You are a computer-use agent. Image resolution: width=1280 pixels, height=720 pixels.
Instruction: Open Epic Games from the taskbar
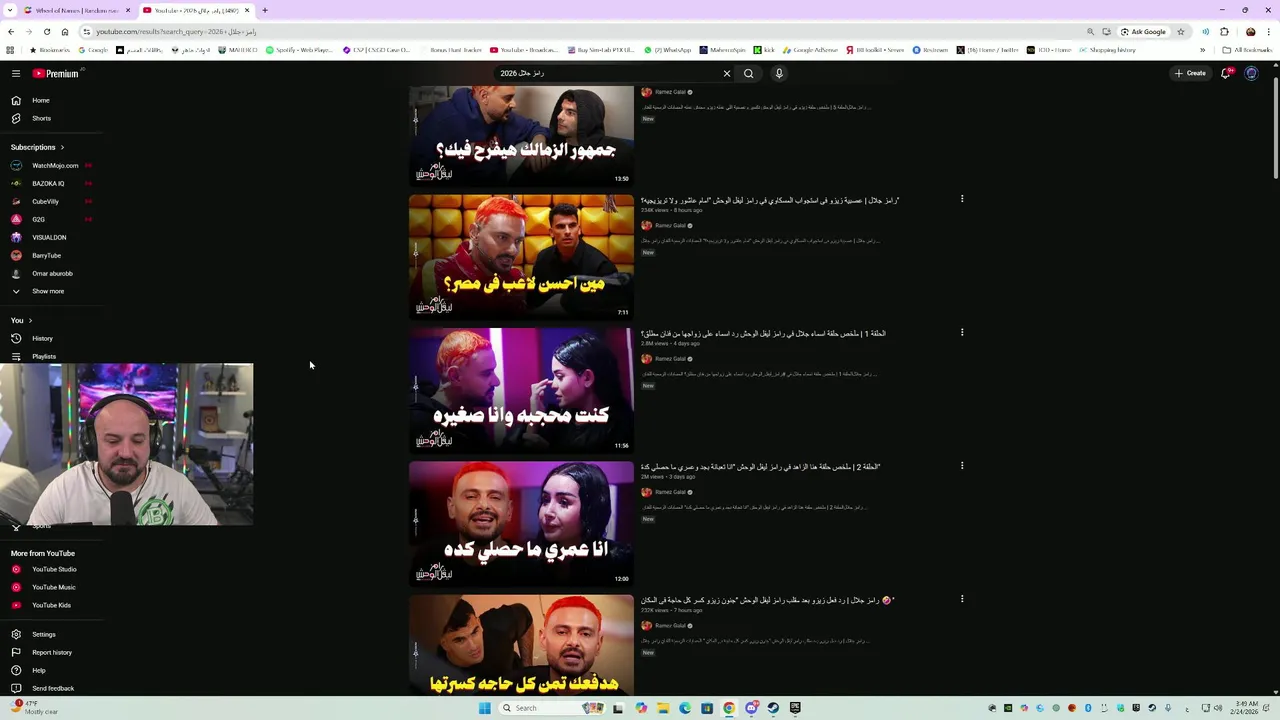[795, 708]
